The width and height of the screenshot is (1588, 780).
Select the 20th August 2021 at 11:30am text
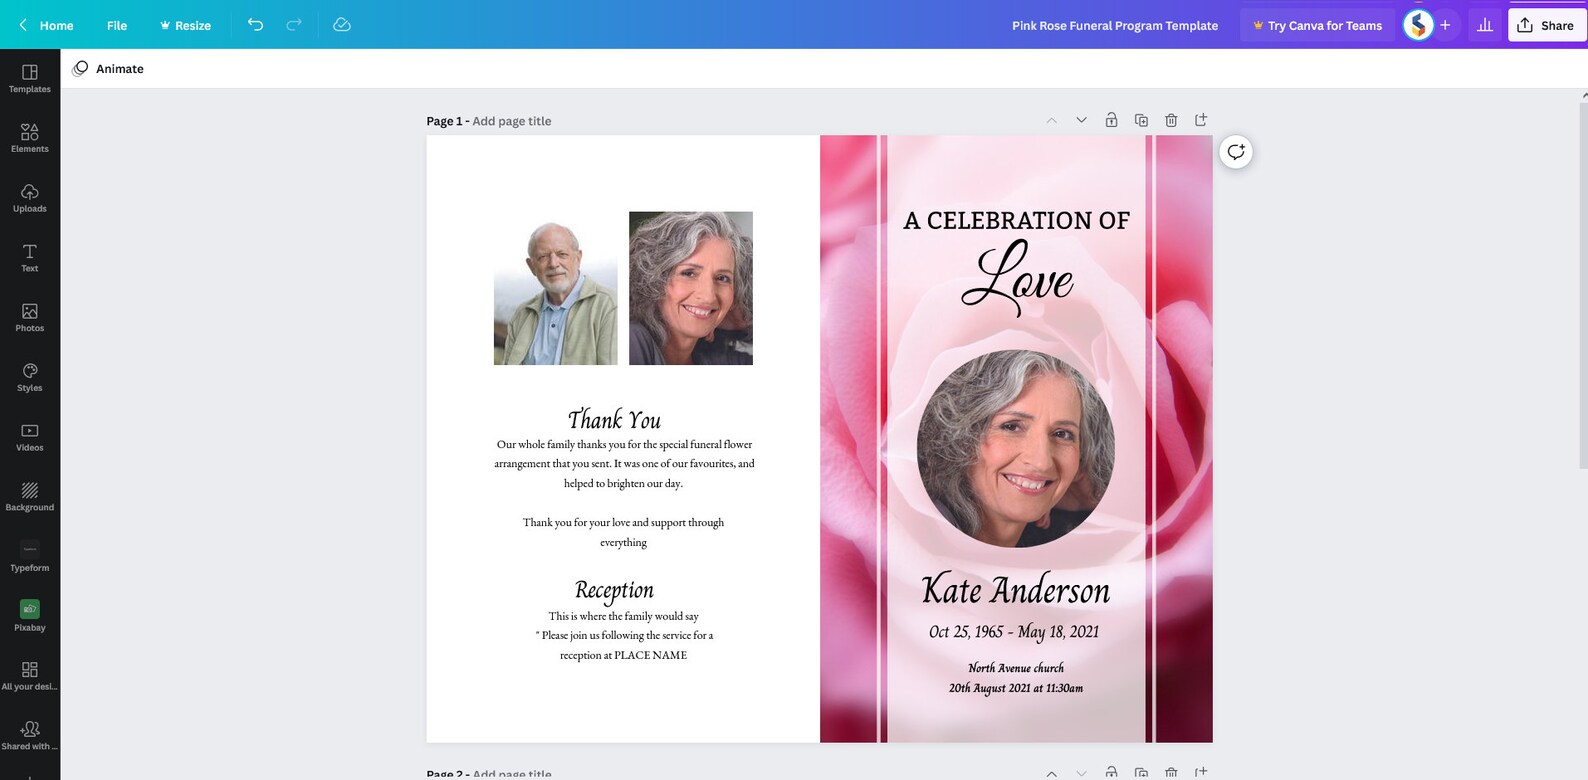pos(1016,688)
